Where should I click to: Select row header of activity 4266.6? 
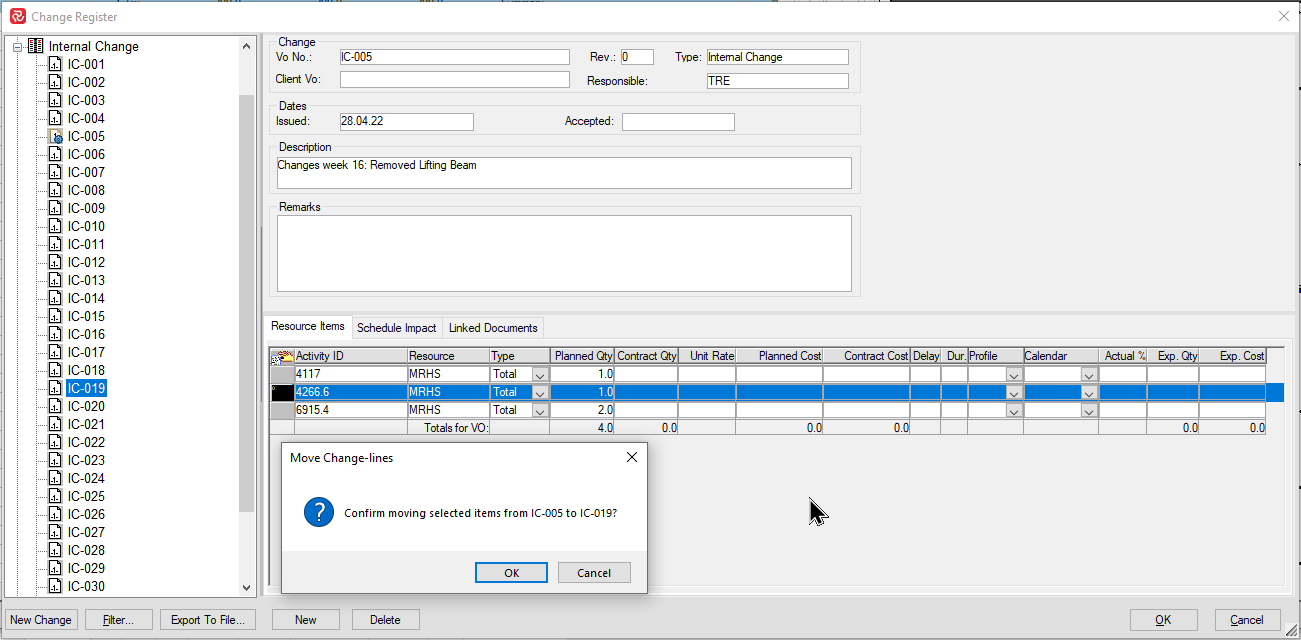[x=282, y=392]
